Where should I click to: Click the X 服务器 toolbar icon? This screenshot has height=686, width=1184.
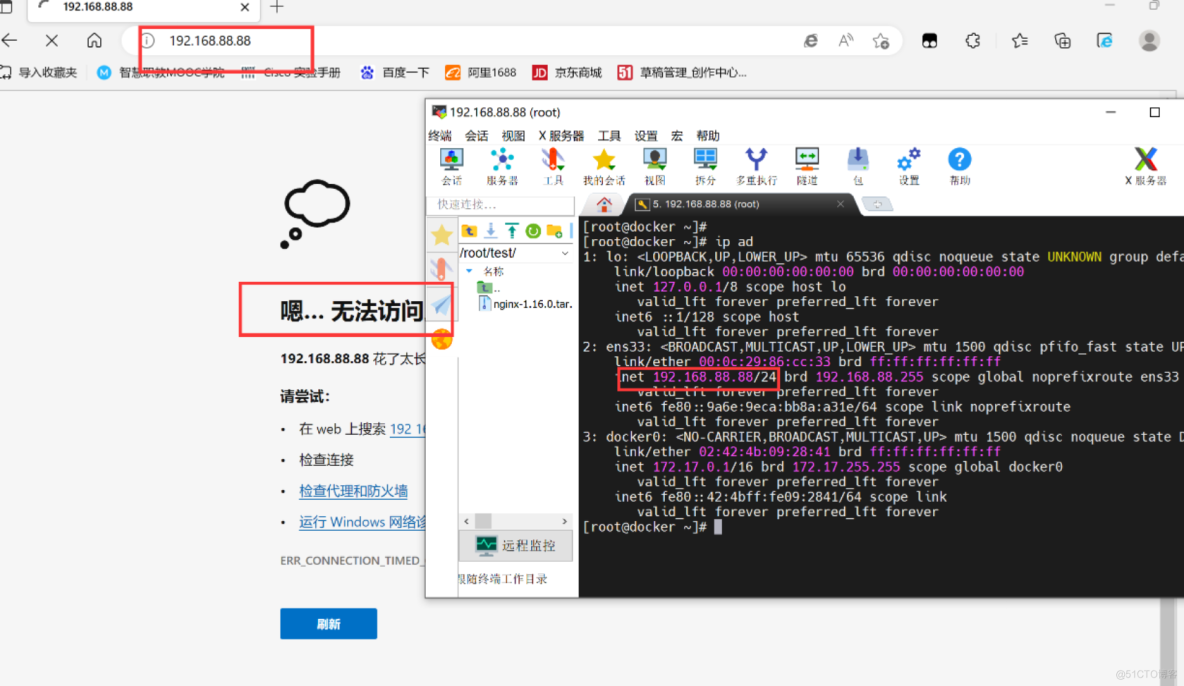click(1145, 166)
